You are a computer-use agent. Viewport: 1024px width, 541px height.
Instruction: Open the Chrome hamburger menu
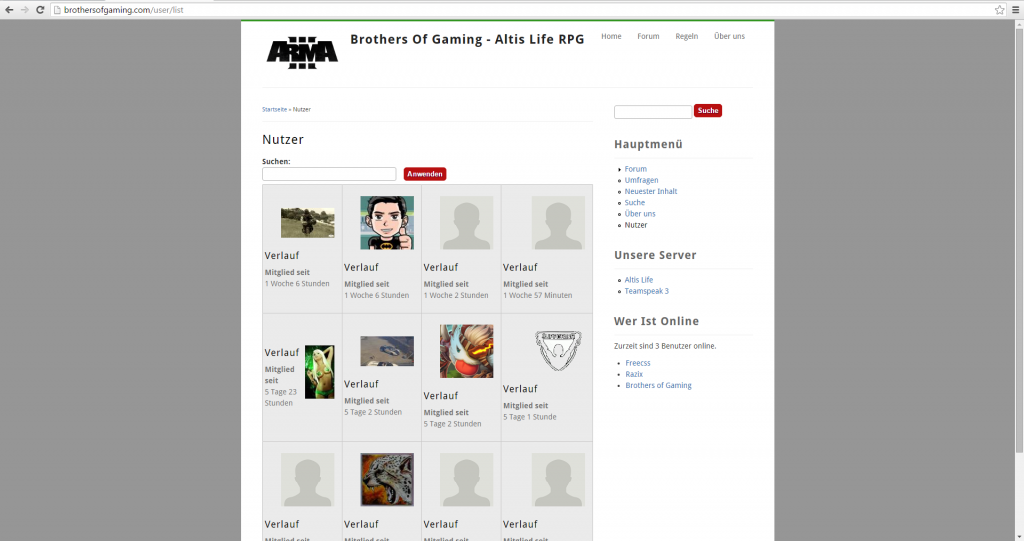pos(1014,9)
